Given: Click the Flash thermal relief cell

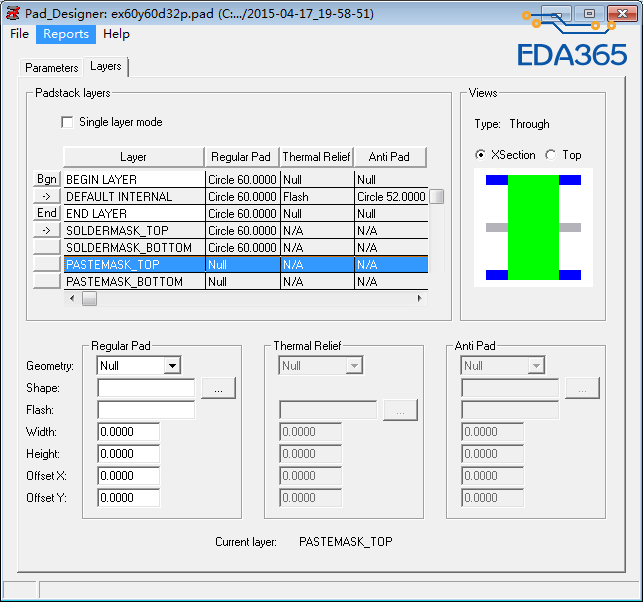Looking at the screenshot, I should pos(317,197).
